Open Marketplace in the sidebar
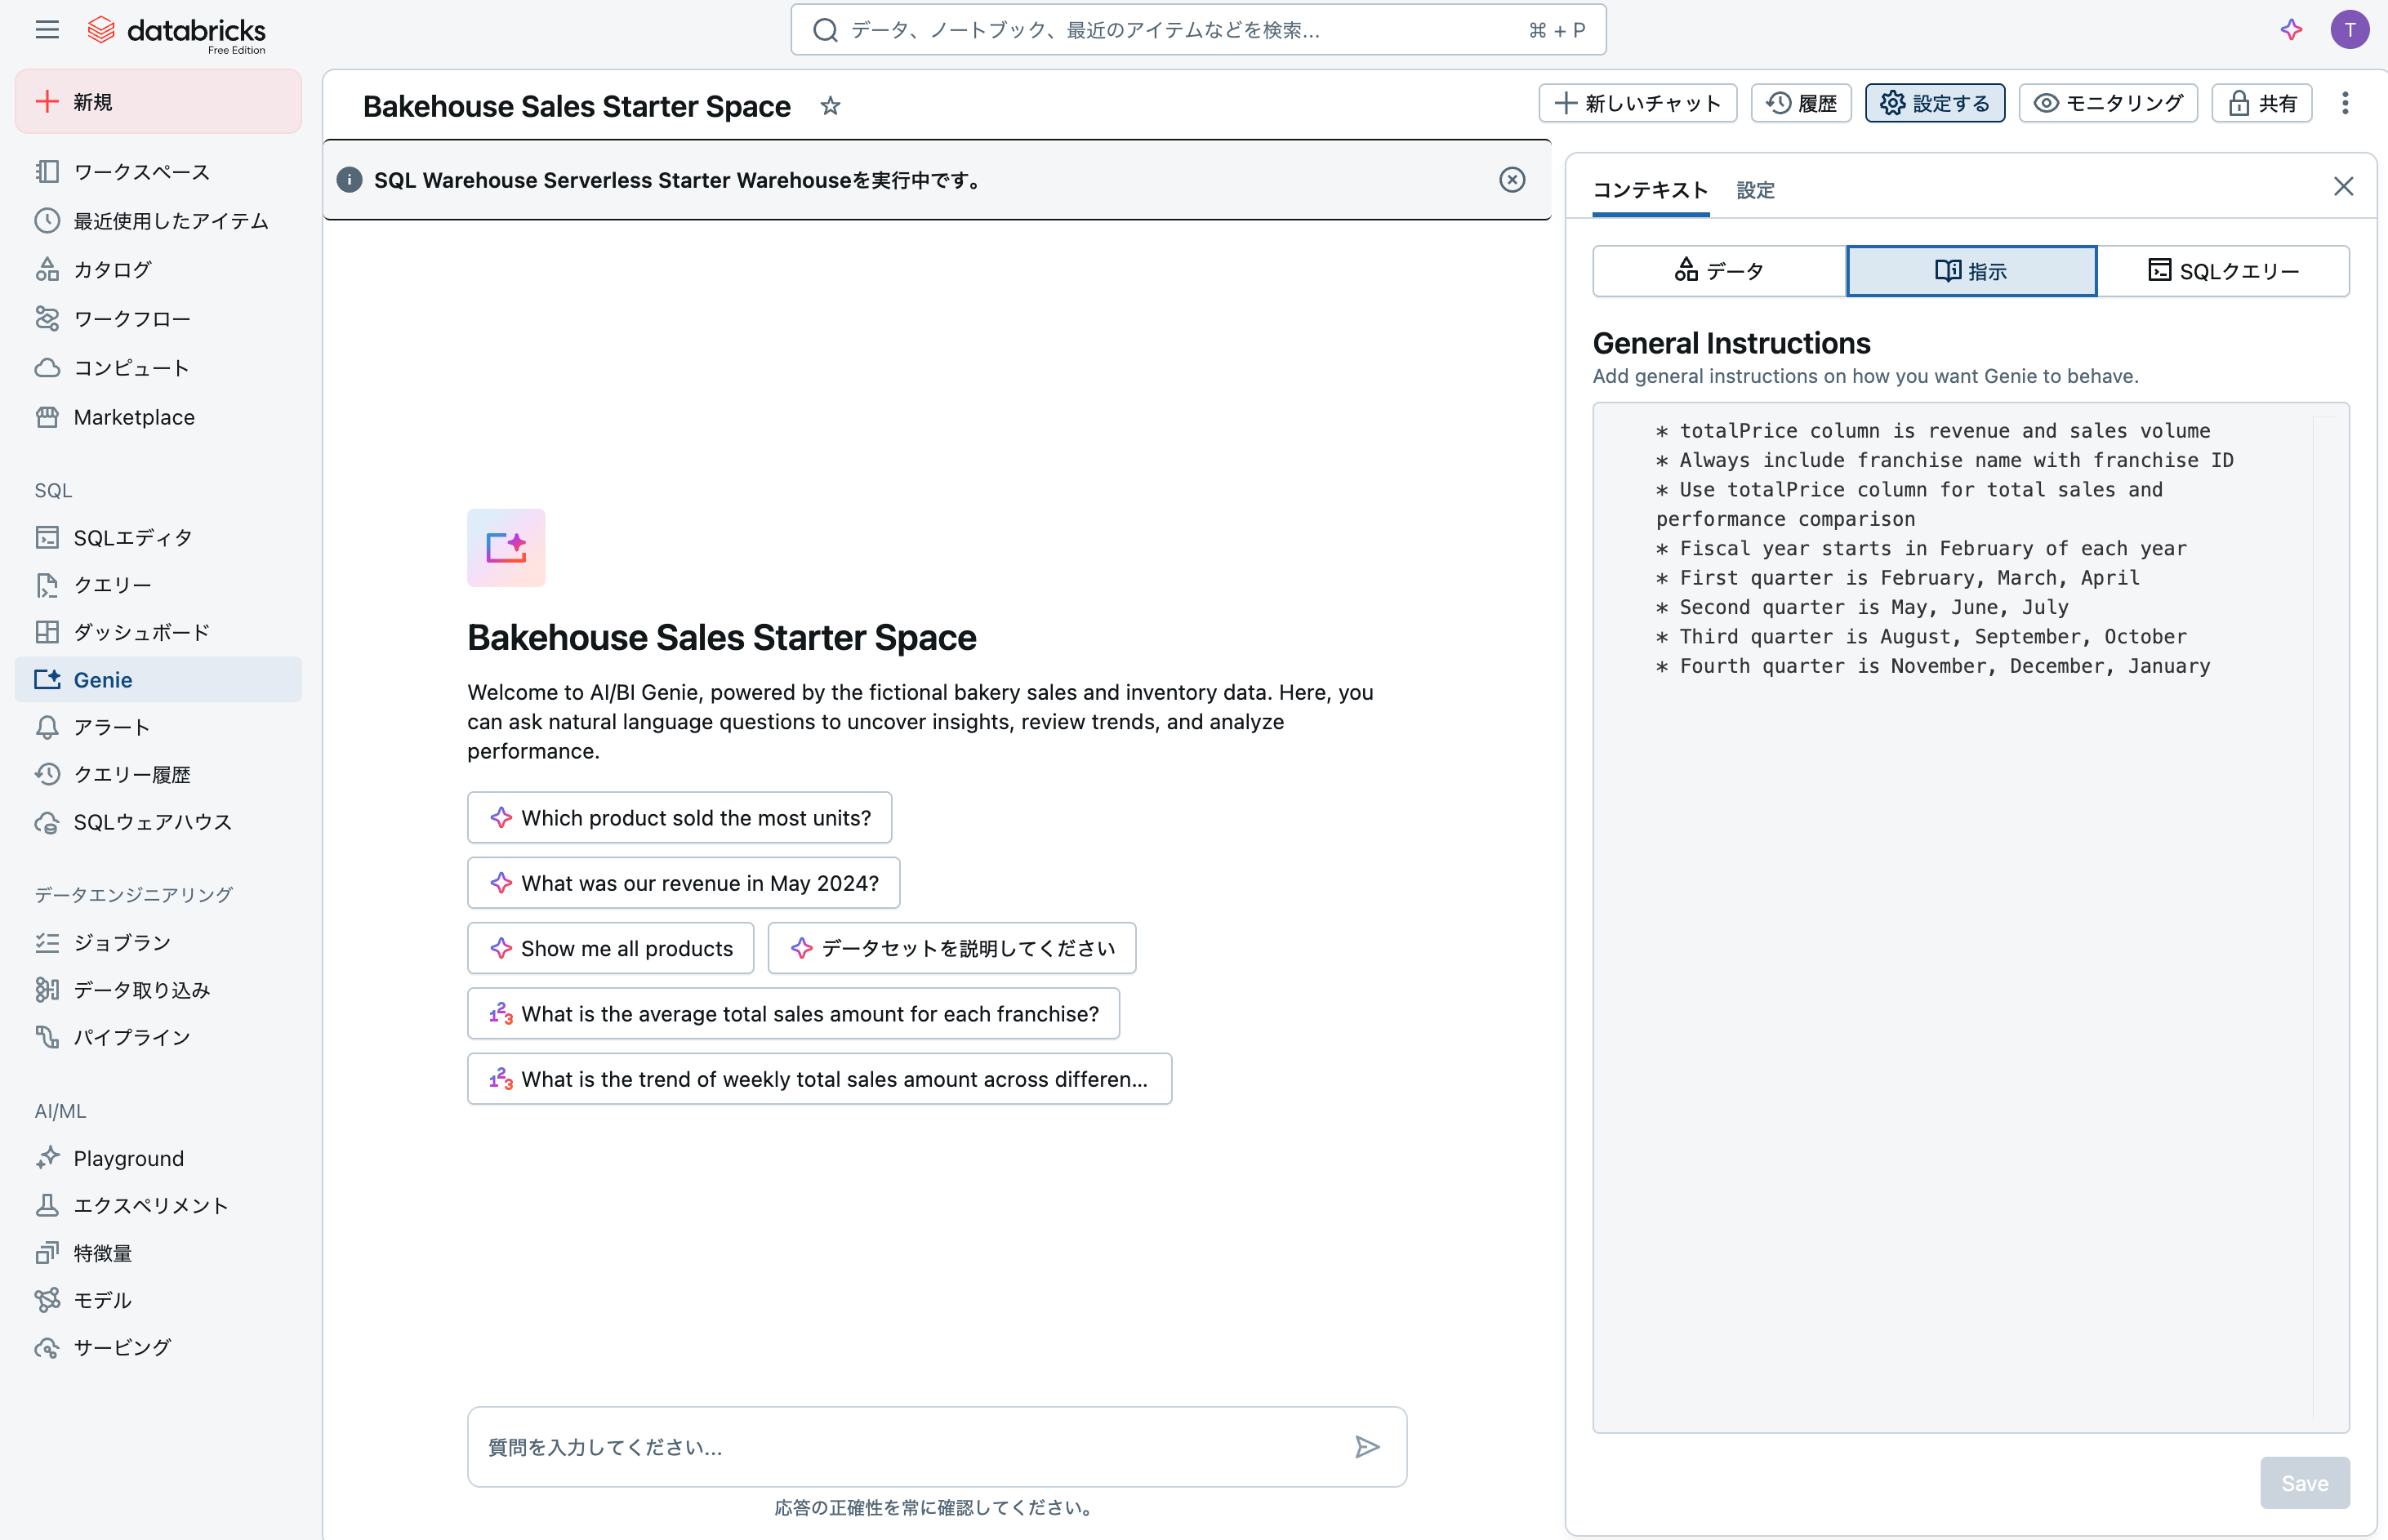This screenshot has height=1540, width=2388. (158, 417)
